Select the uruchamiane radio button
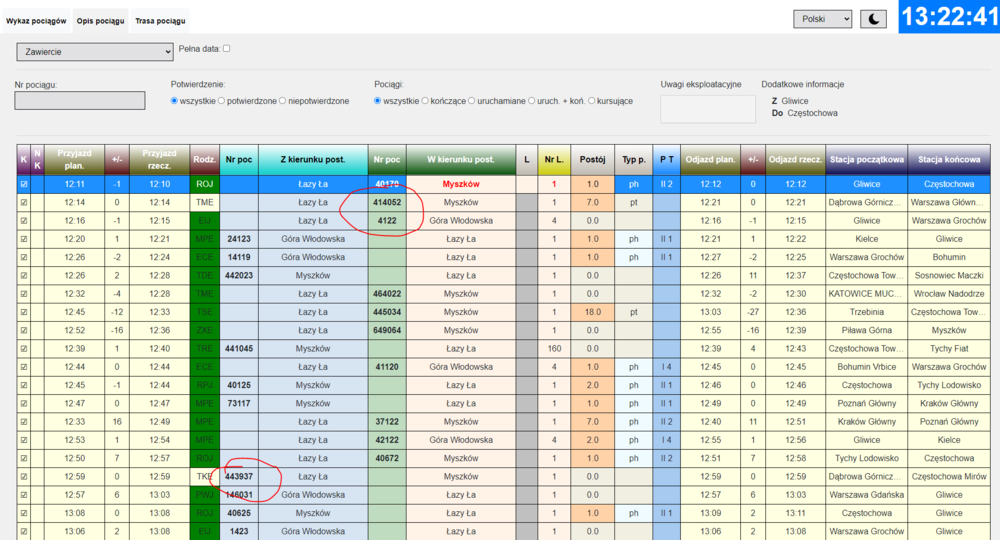Screen dimensions: 1000x540 472,101
